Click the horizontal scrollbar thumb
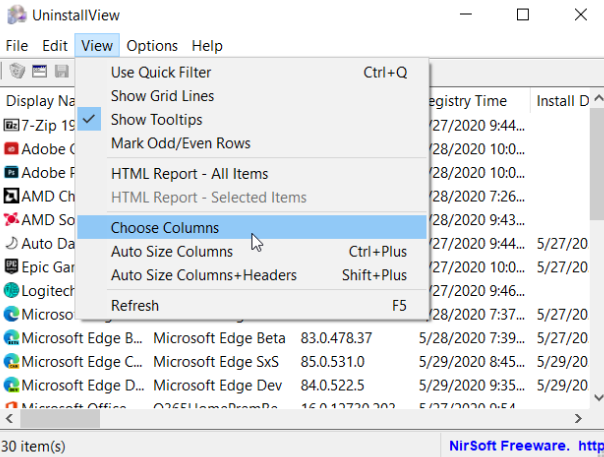Image resolution: width=604 pixels, height=457 pixels. click(60, 418)
